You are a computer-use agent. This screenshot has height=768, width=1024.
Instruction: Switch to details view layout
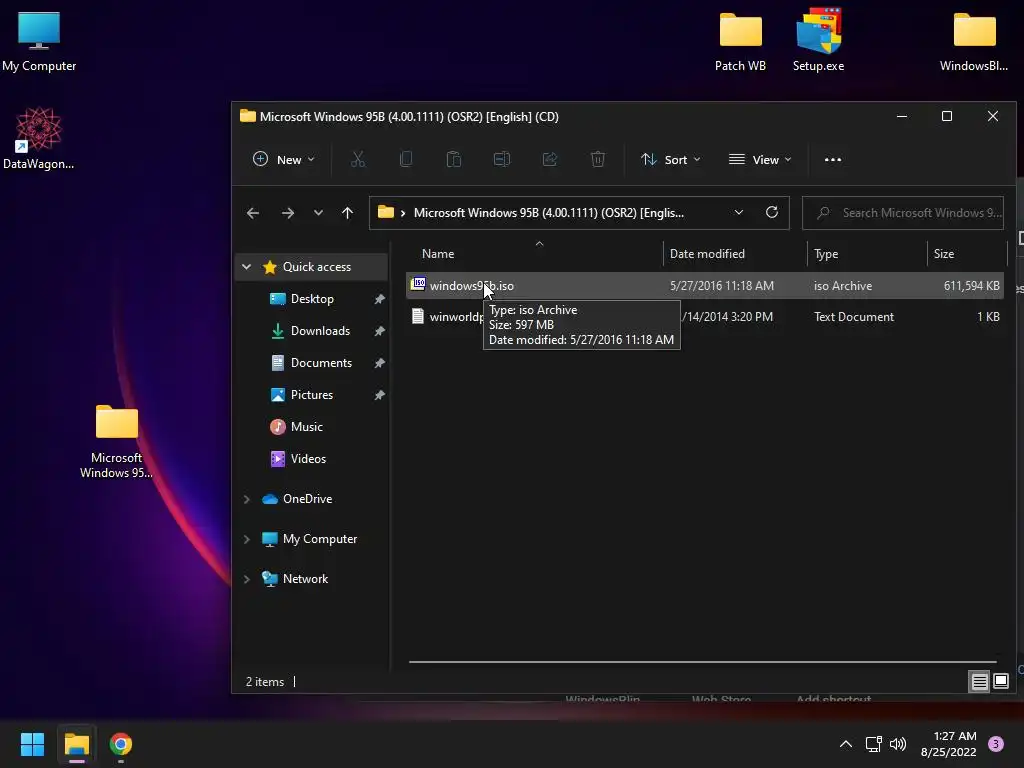coord(980,682)
